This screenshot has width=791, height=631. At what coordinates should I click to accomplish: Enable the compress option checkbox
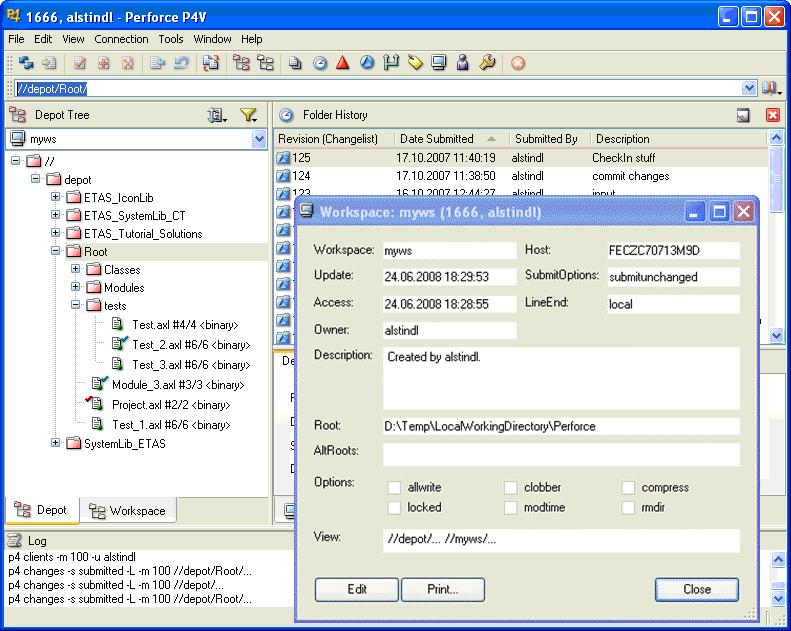point(628,488)
